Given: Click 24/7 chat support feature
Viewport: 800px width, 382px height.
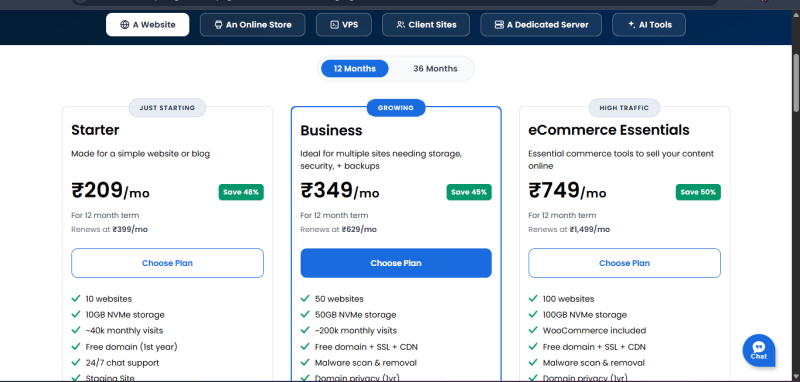Looking at the screenshot, I should point(122,363).
